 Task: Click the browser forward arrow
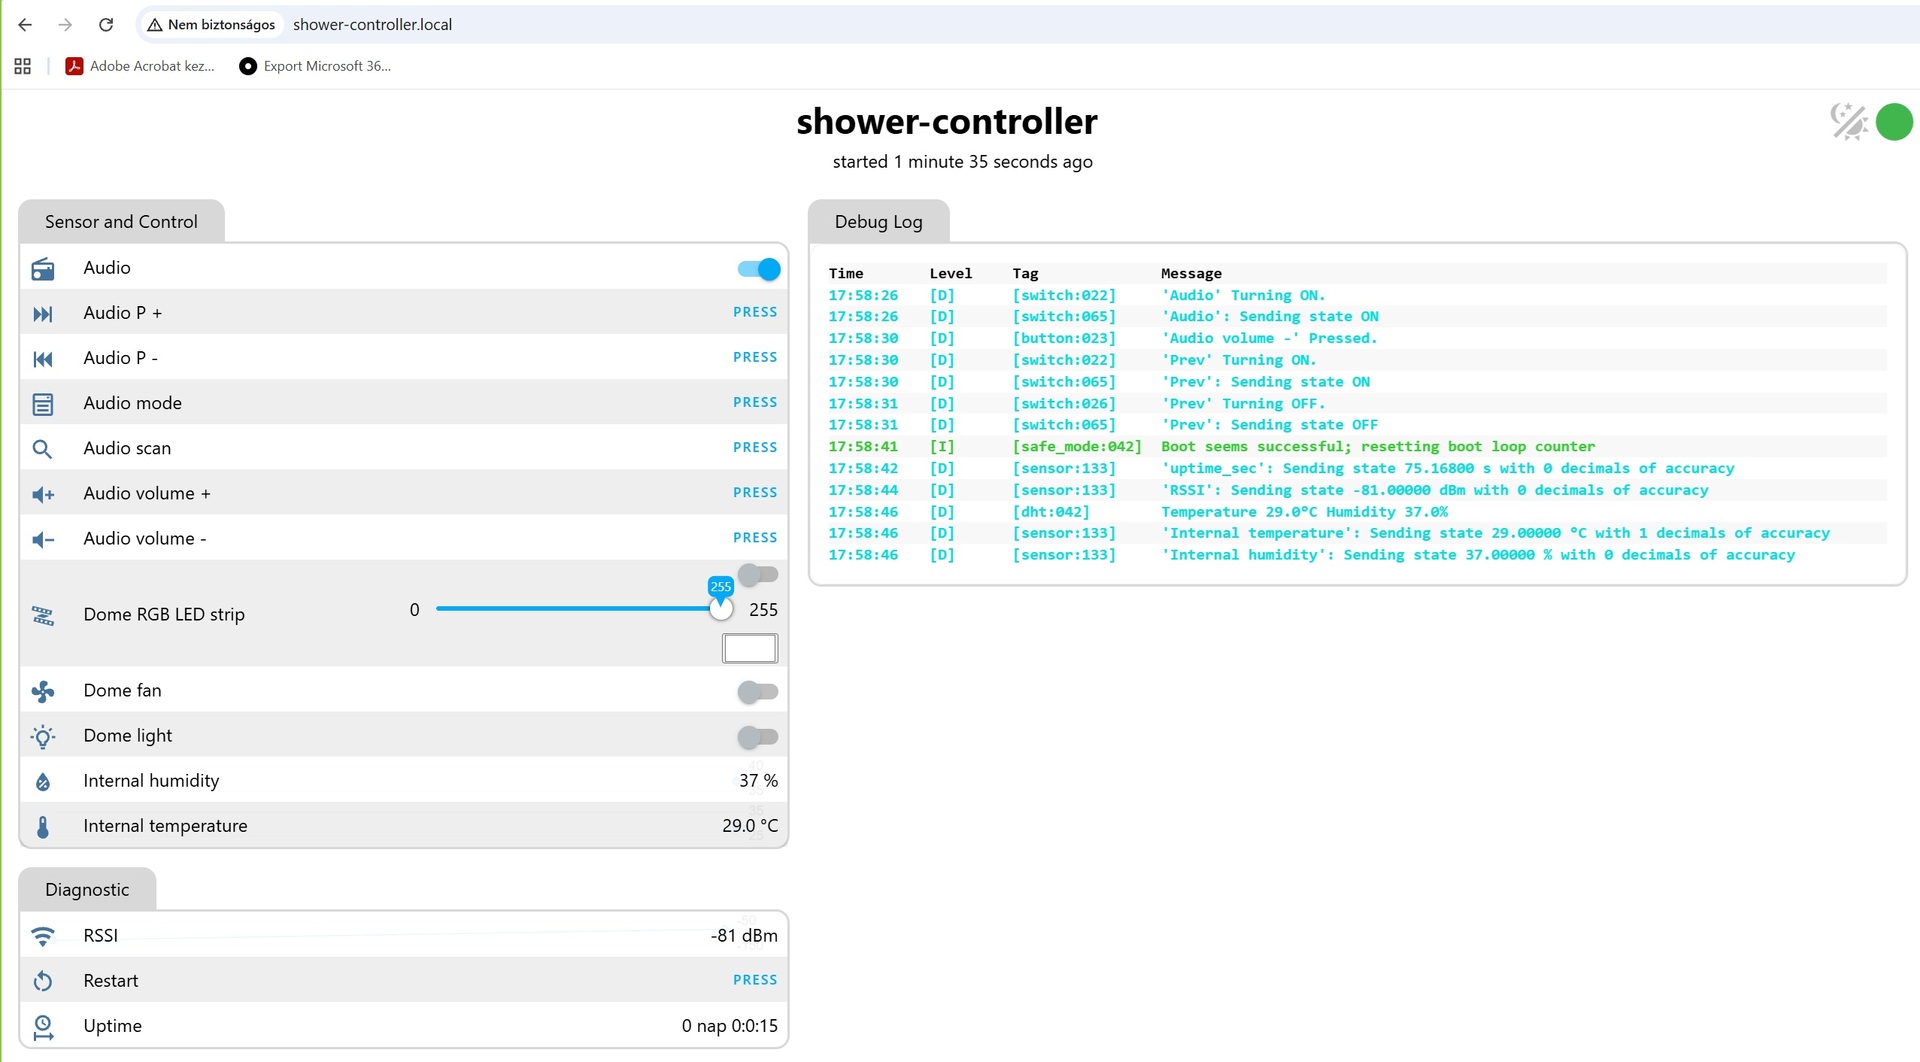65,25
